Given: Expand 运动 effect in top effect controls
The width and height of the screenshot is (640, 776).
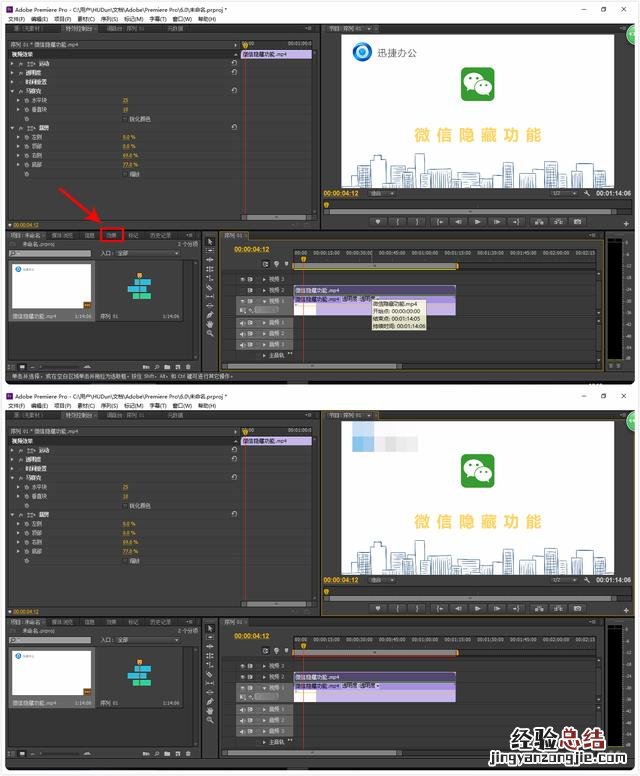Looking at the screenshot, I should (x=12, y=63).
